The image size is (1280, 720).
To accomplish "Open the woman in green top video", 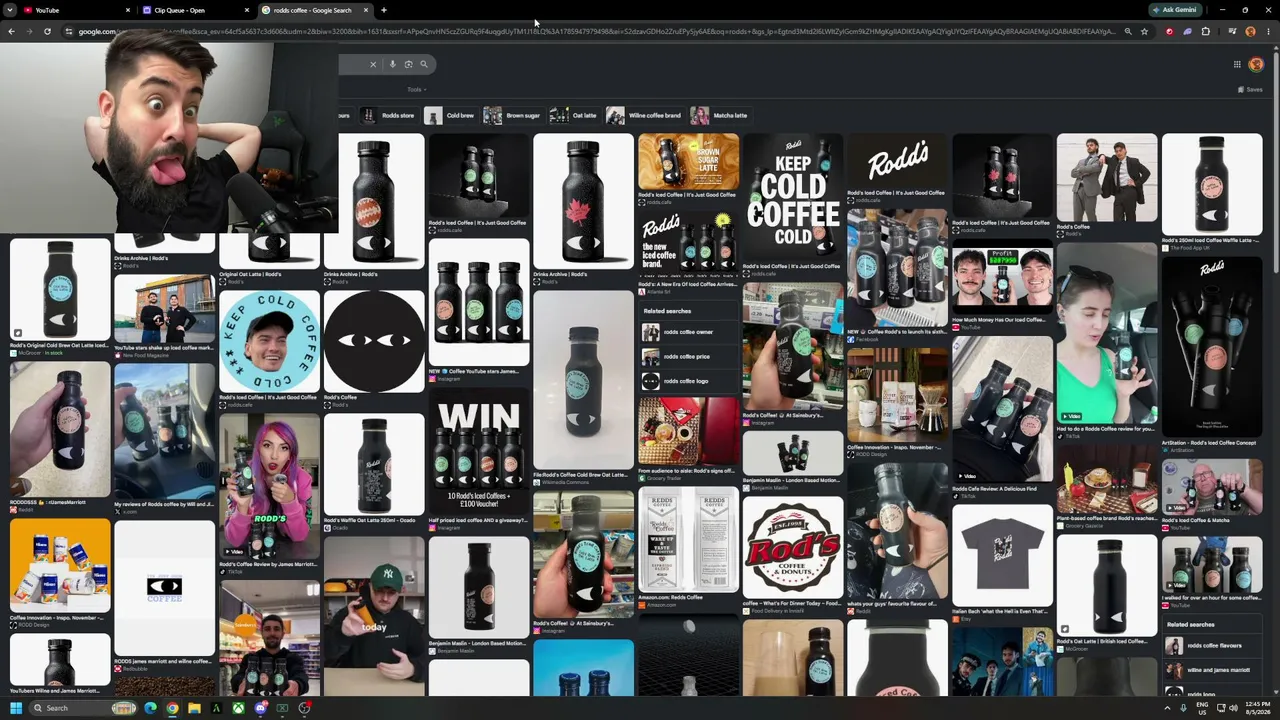I will coord(1106,332).
